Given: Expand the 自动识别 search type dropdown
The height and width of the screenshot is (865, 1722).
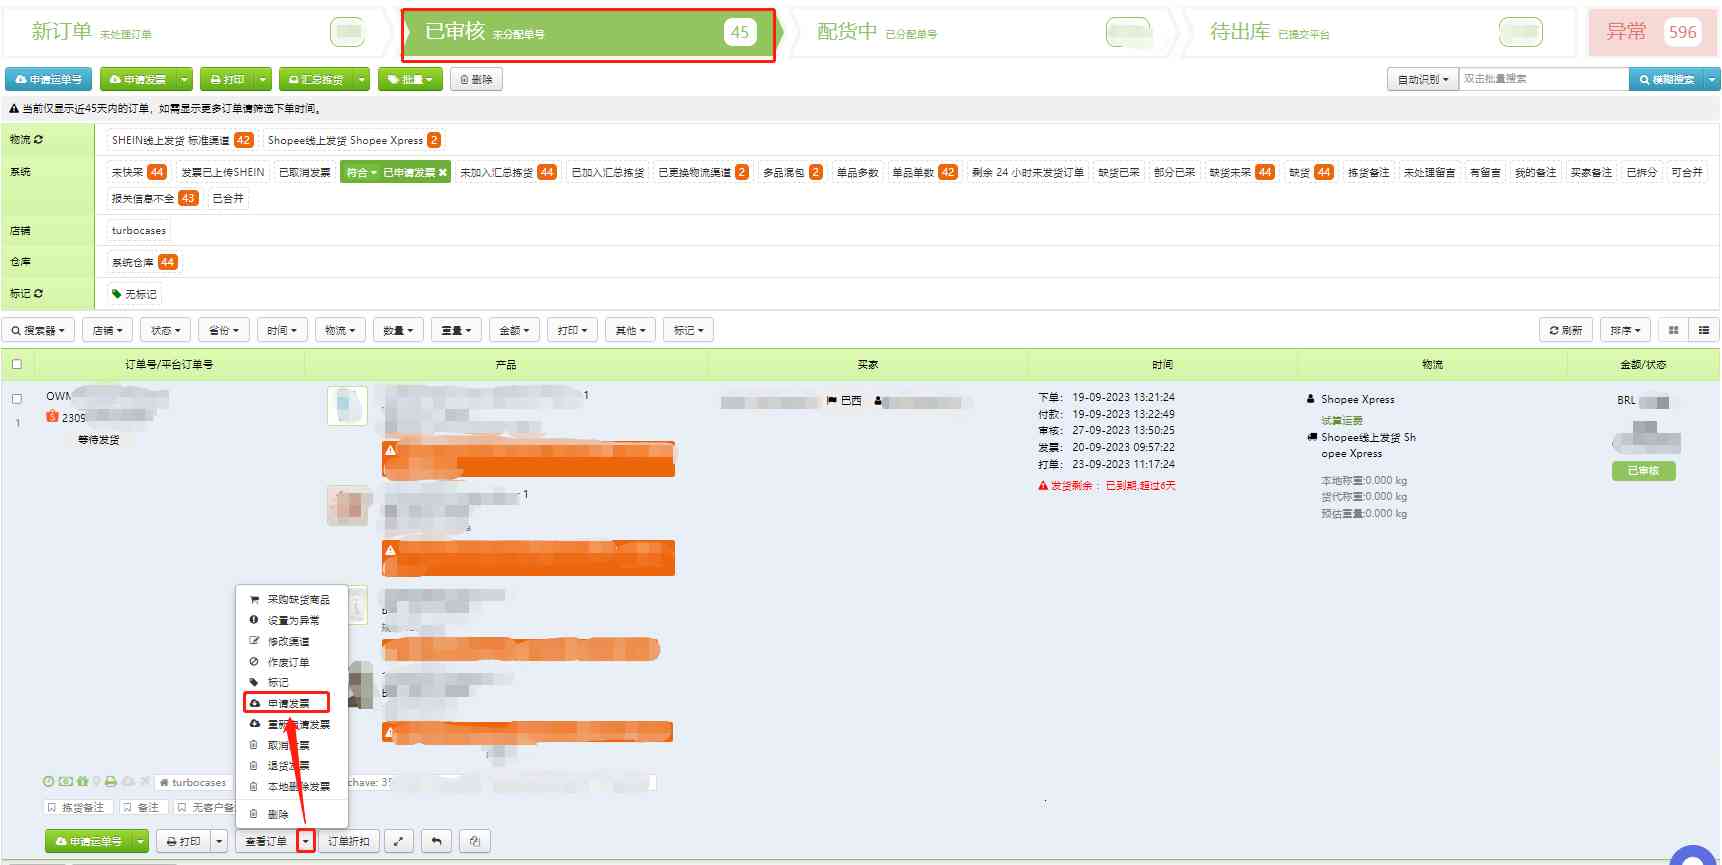Looking at the screenshot, I should [x=1422, y=79].
